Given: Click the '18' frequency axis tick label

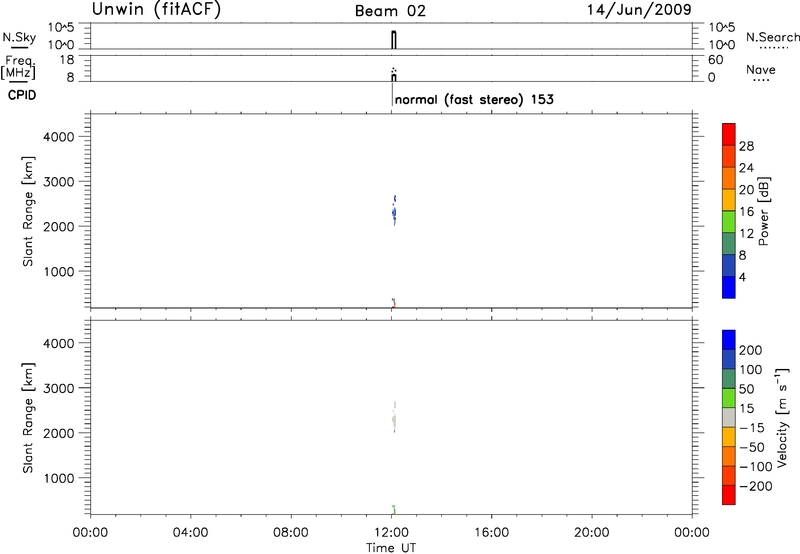Looking at the screenshot, I should pos(66,60).
